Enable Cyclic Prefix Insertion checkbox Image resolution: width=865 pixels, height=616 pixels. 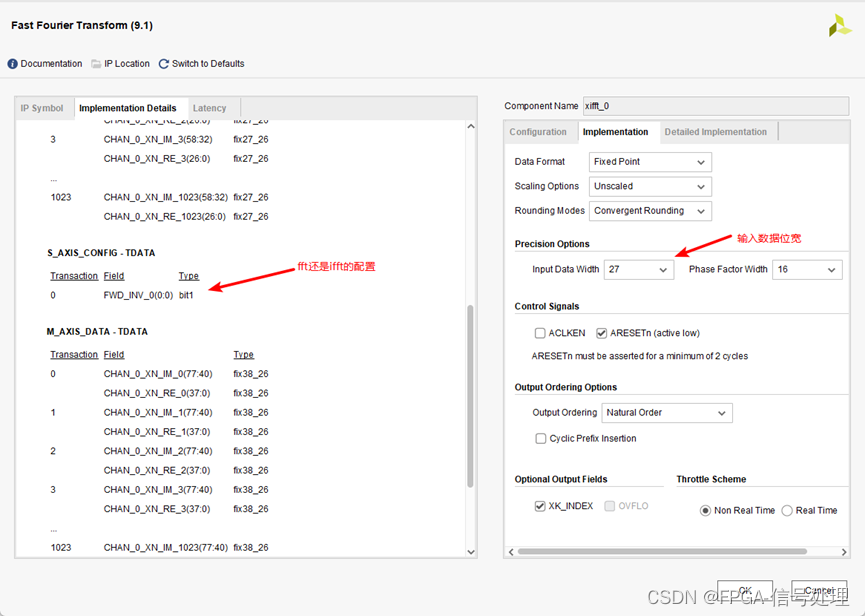[x=541, y=438]
